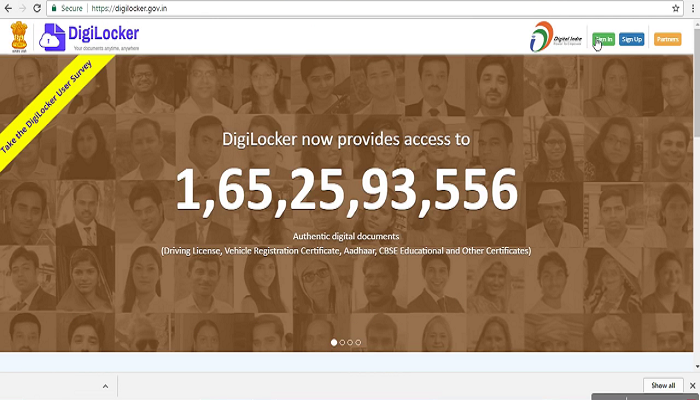Click the Sign Up button
Image resolution: width=700 pixels, height=400 pixels.
point(631,39)
